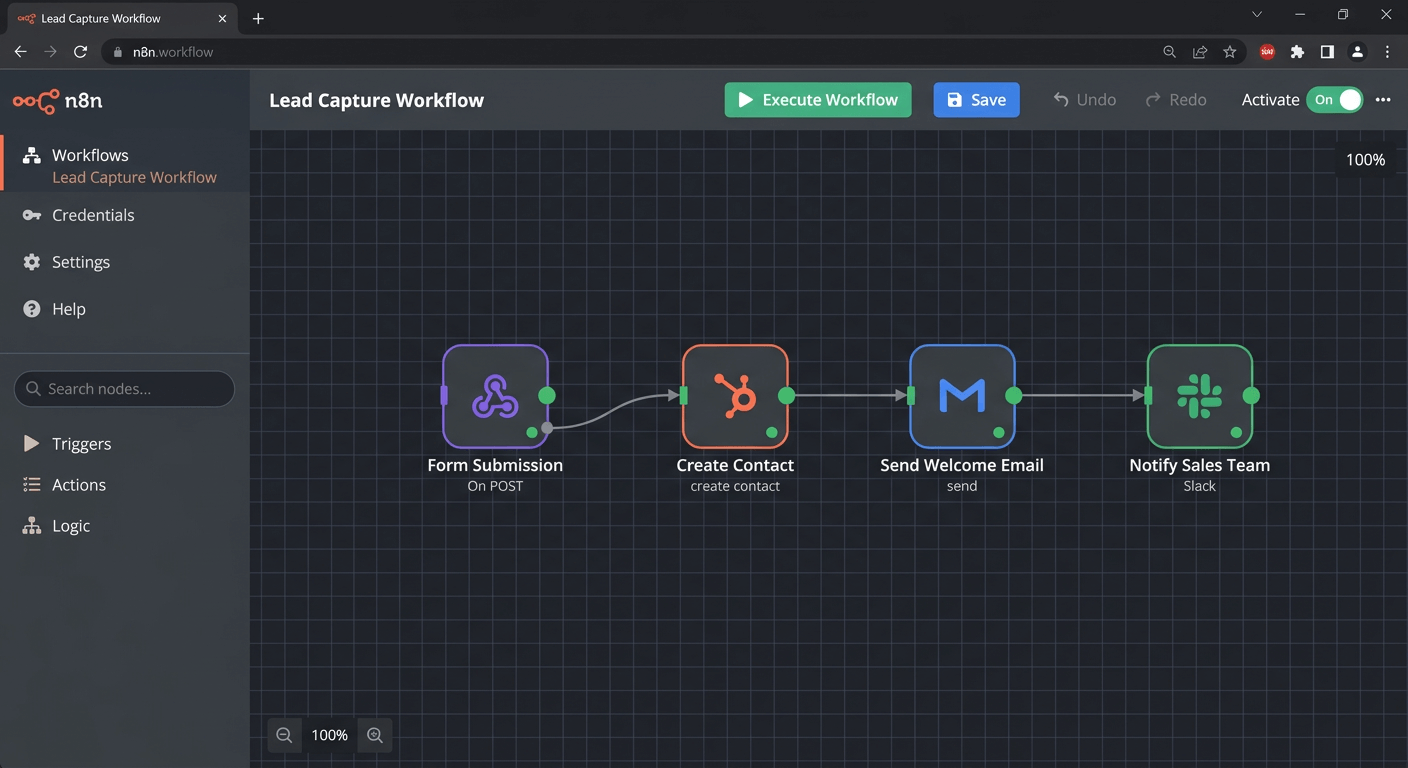Zoom in the canvas with the plus magnifier
The image size is (1408, 768).
tap(375, 735)
